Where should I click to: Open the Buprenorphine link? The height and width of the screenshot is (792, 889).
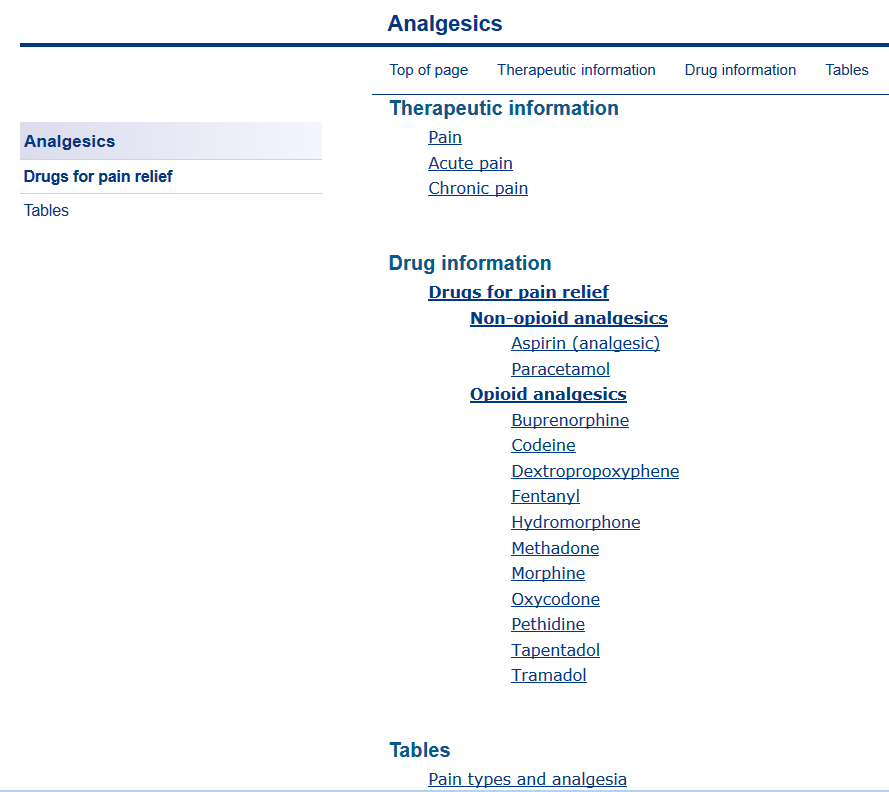(x=570, y=420)
